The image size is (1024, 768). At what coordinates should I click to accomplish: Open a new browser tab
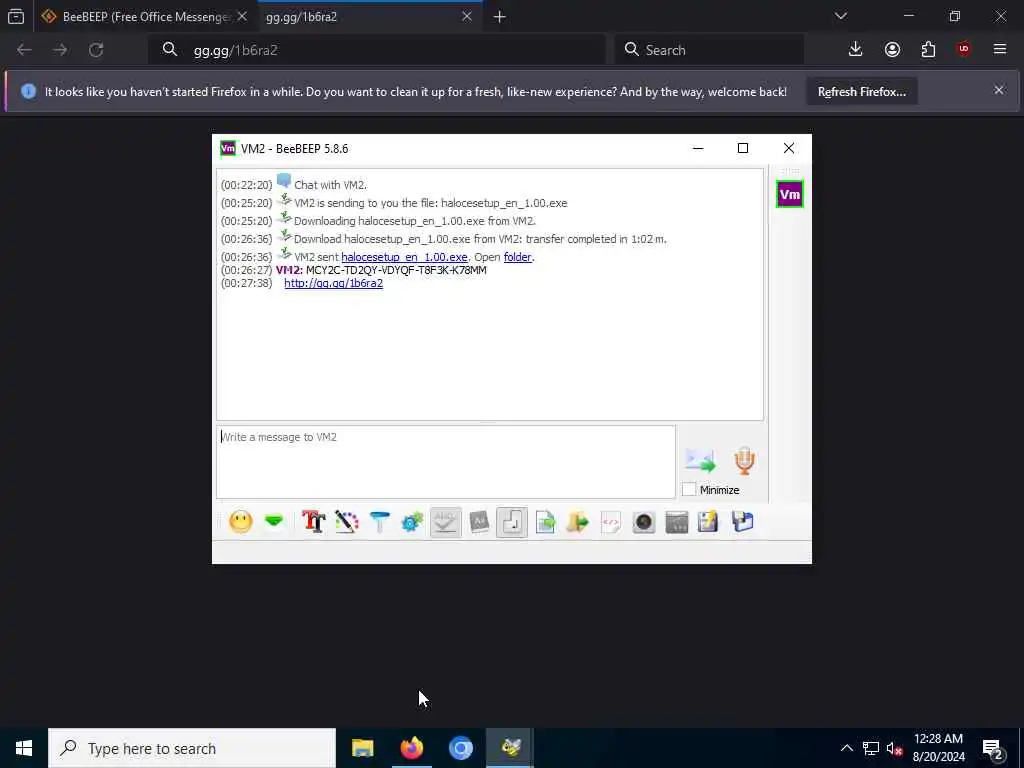(x=500, y=17)
